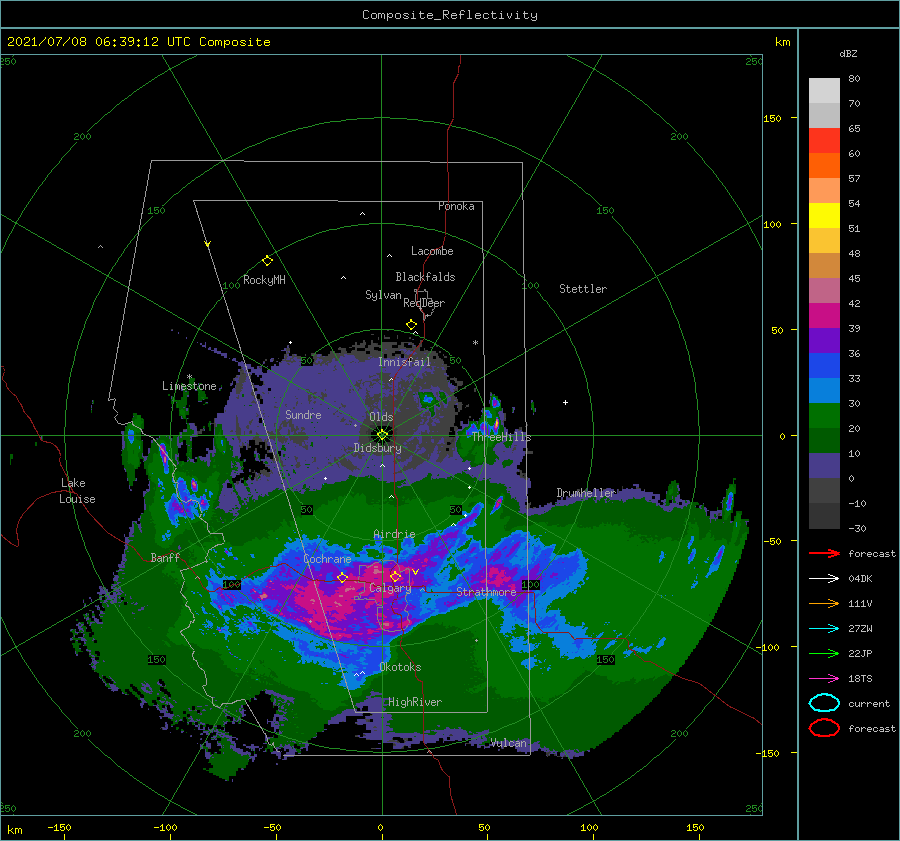900x841 pixels.
Task: Click the yellow diamond marker under Cochrane
Action: point(342,577)
